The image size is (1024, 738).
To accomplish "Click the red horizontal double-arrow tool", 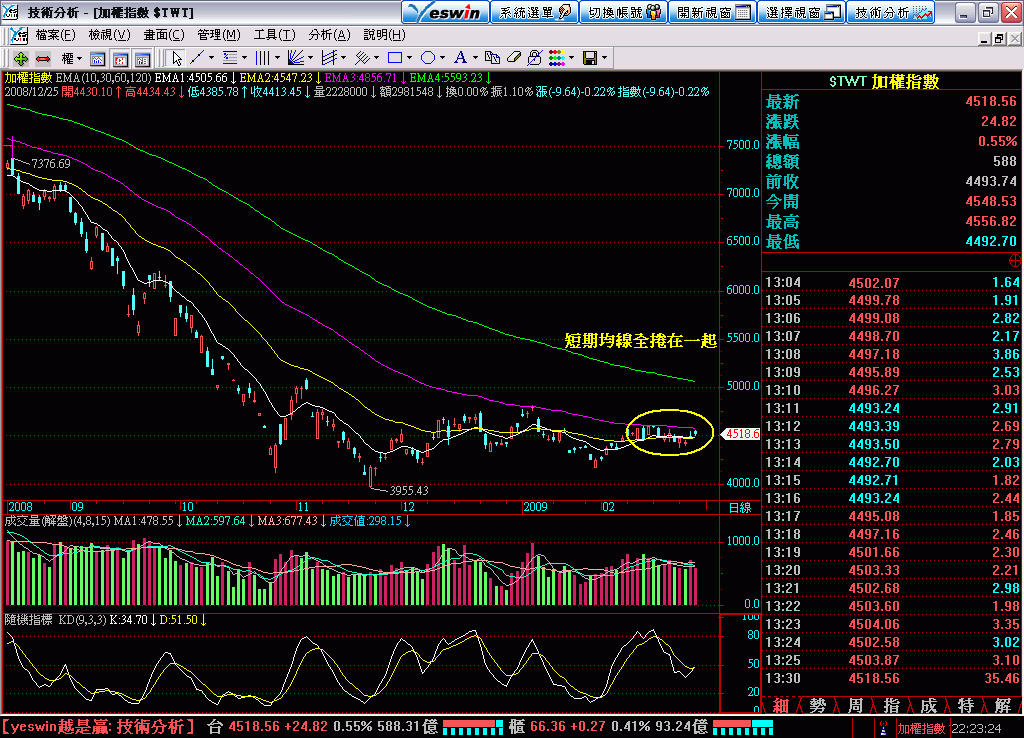I will point(43,59).
